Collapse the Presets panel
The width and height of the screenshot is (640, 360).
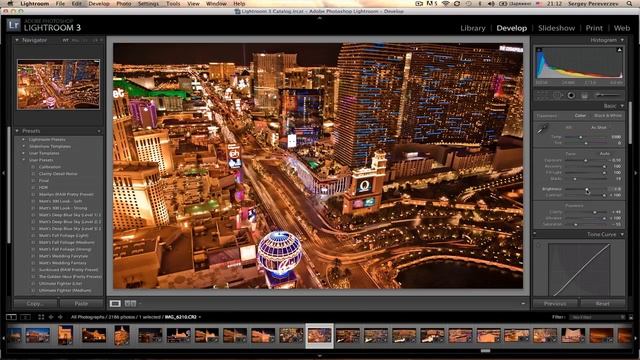[x=17, y=131]
